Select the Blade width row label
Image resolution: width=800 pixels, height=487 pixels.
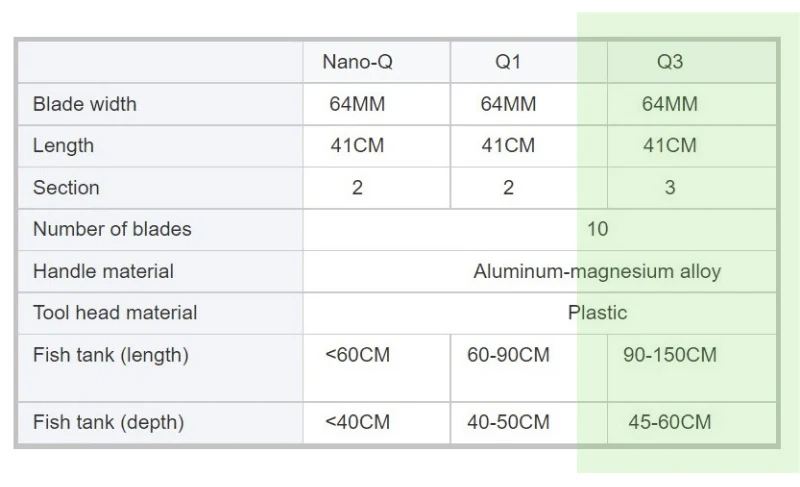[x=85, y=104]
